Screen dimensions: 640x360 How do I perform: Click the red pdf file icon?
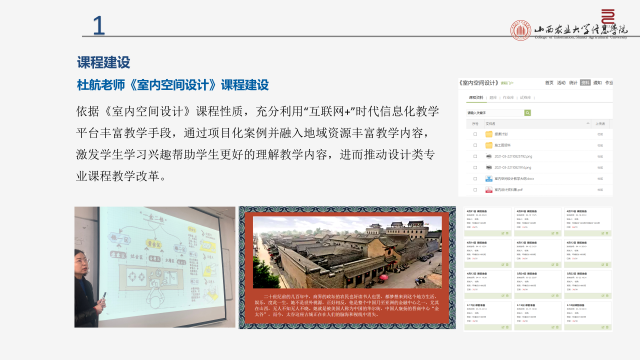489,189
